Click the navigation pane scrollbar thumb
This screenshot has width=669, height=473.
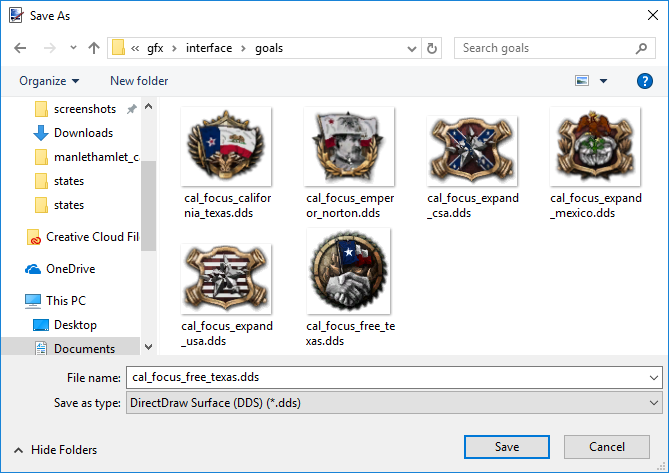point(148,206)
